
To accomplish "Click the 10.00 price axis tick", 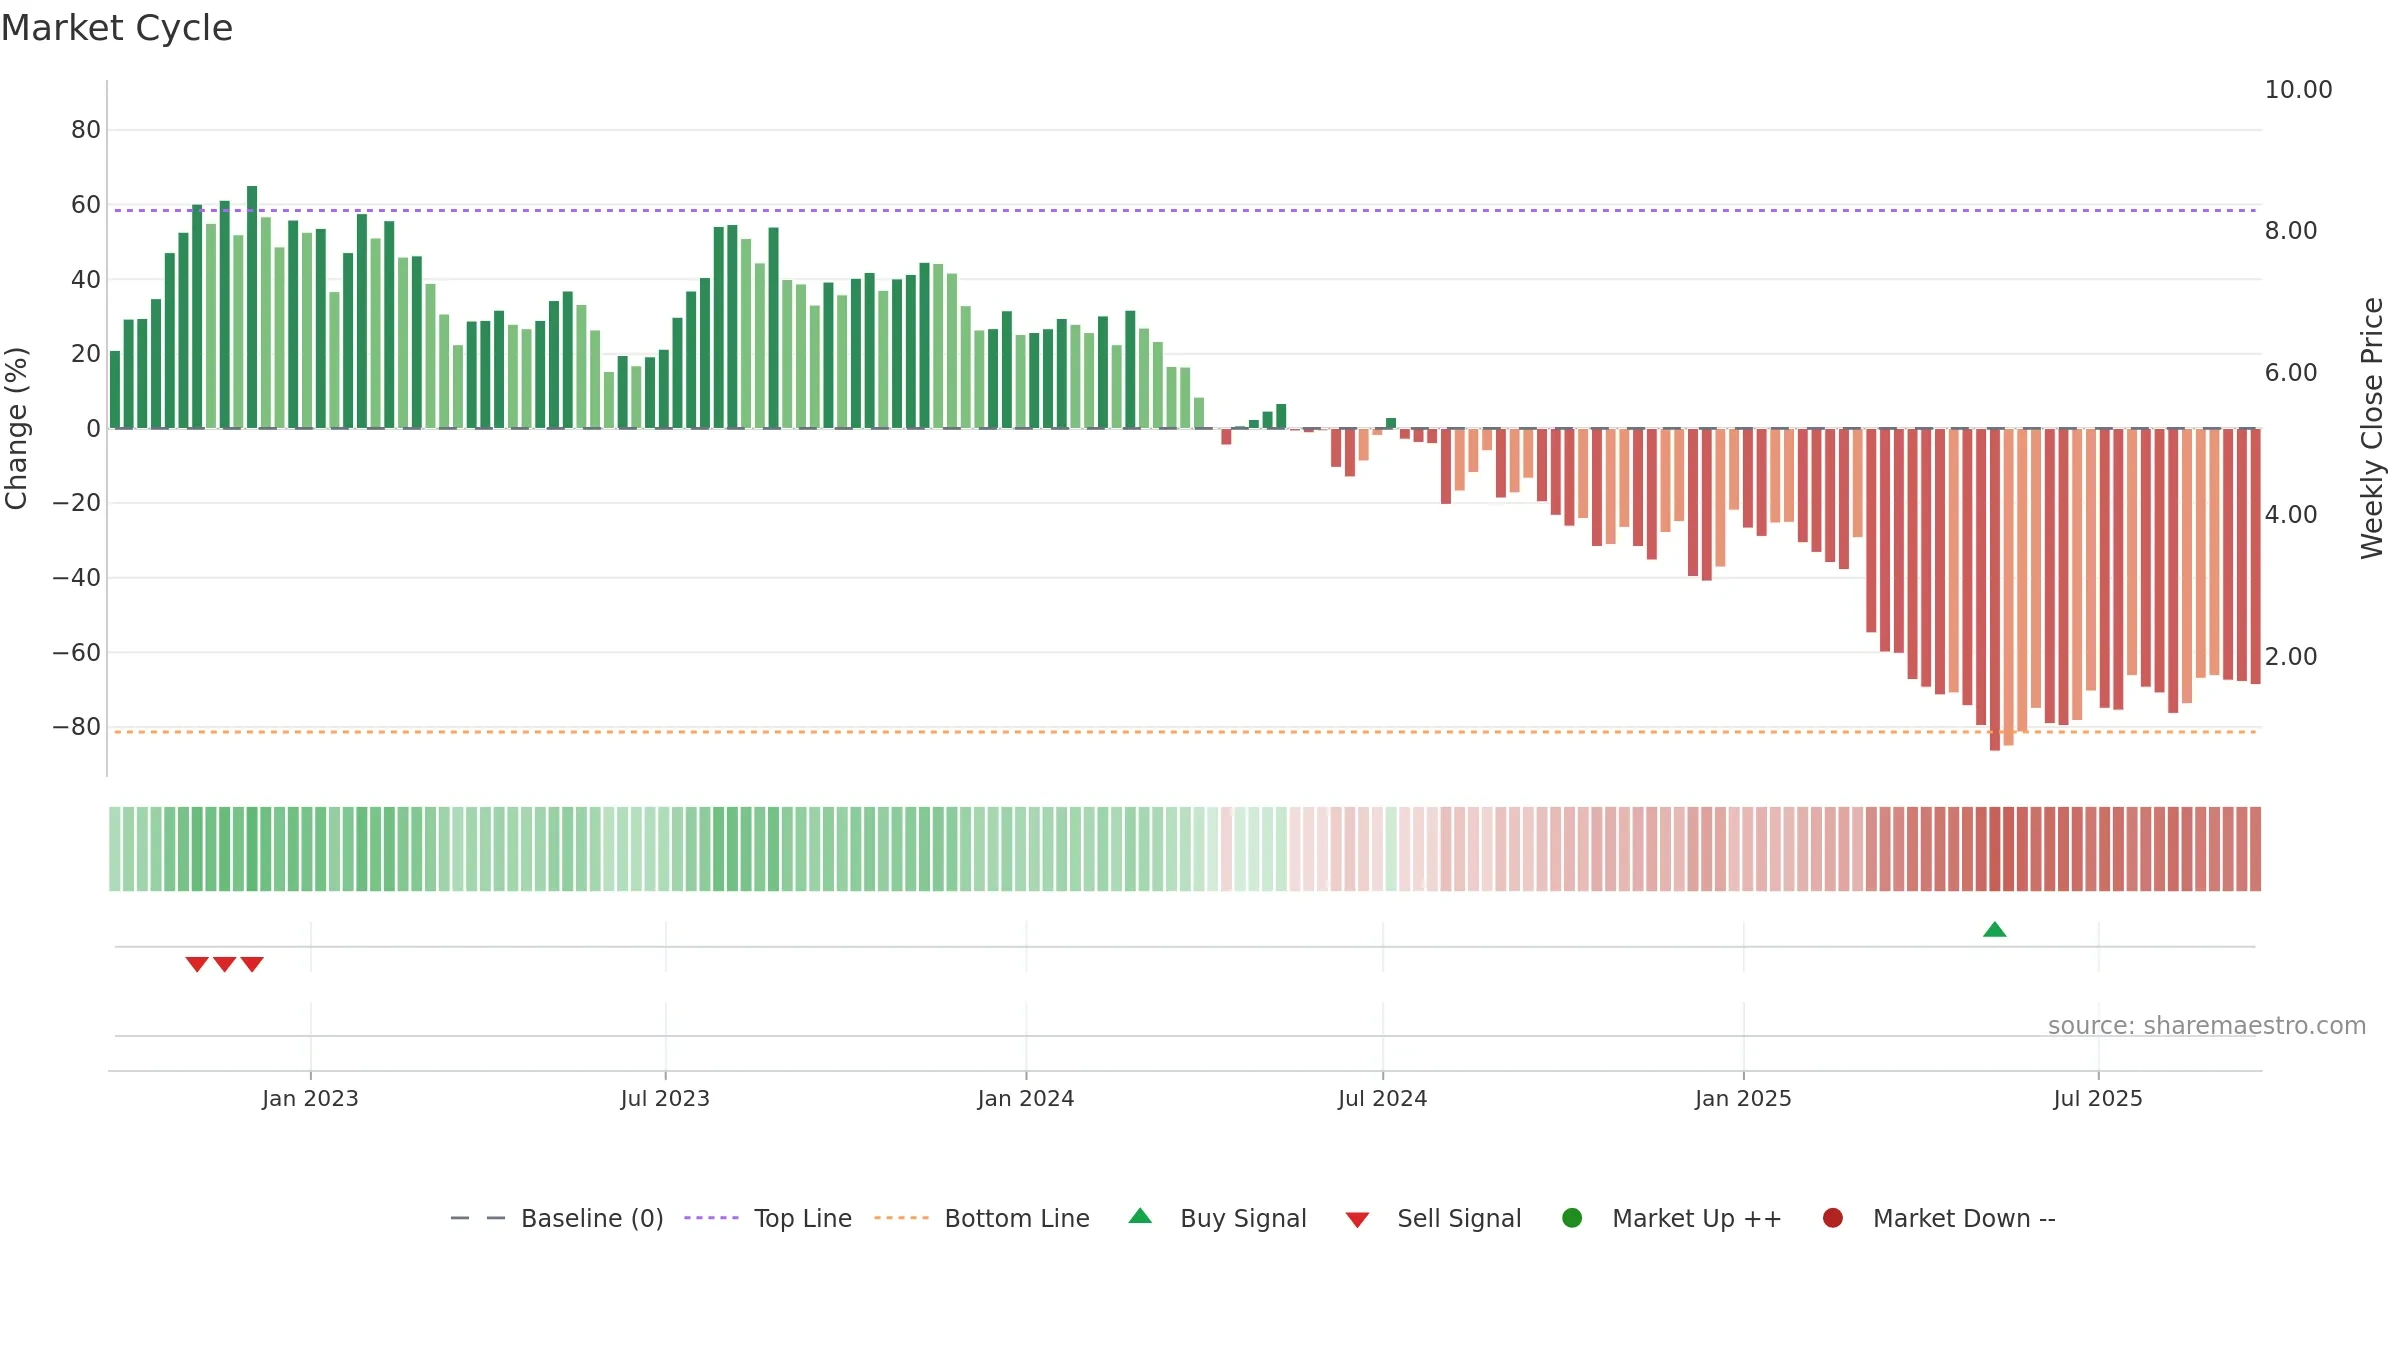I will point(2298,90).
